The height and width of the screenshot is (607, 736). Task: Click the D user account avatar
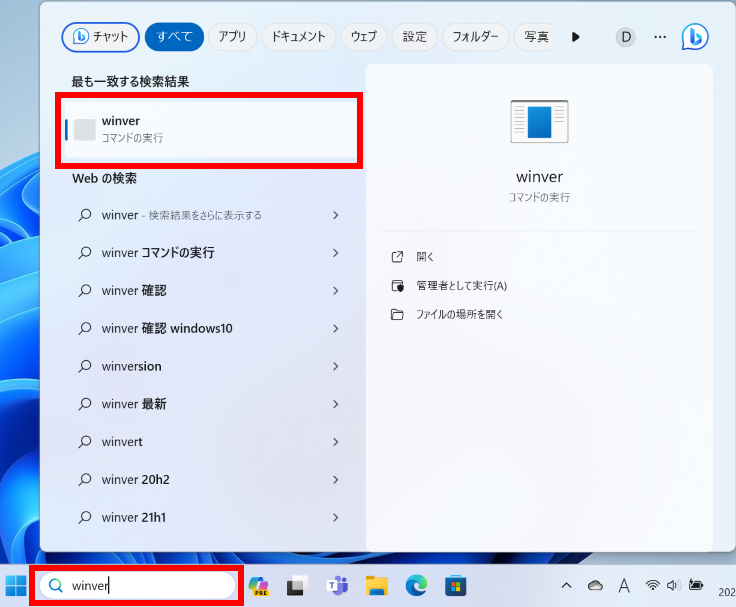[626, 37]
